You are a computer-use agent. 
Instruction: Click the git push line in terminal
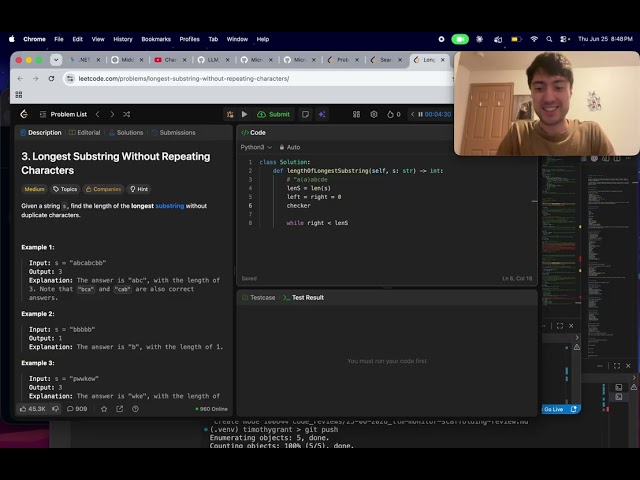274,429
